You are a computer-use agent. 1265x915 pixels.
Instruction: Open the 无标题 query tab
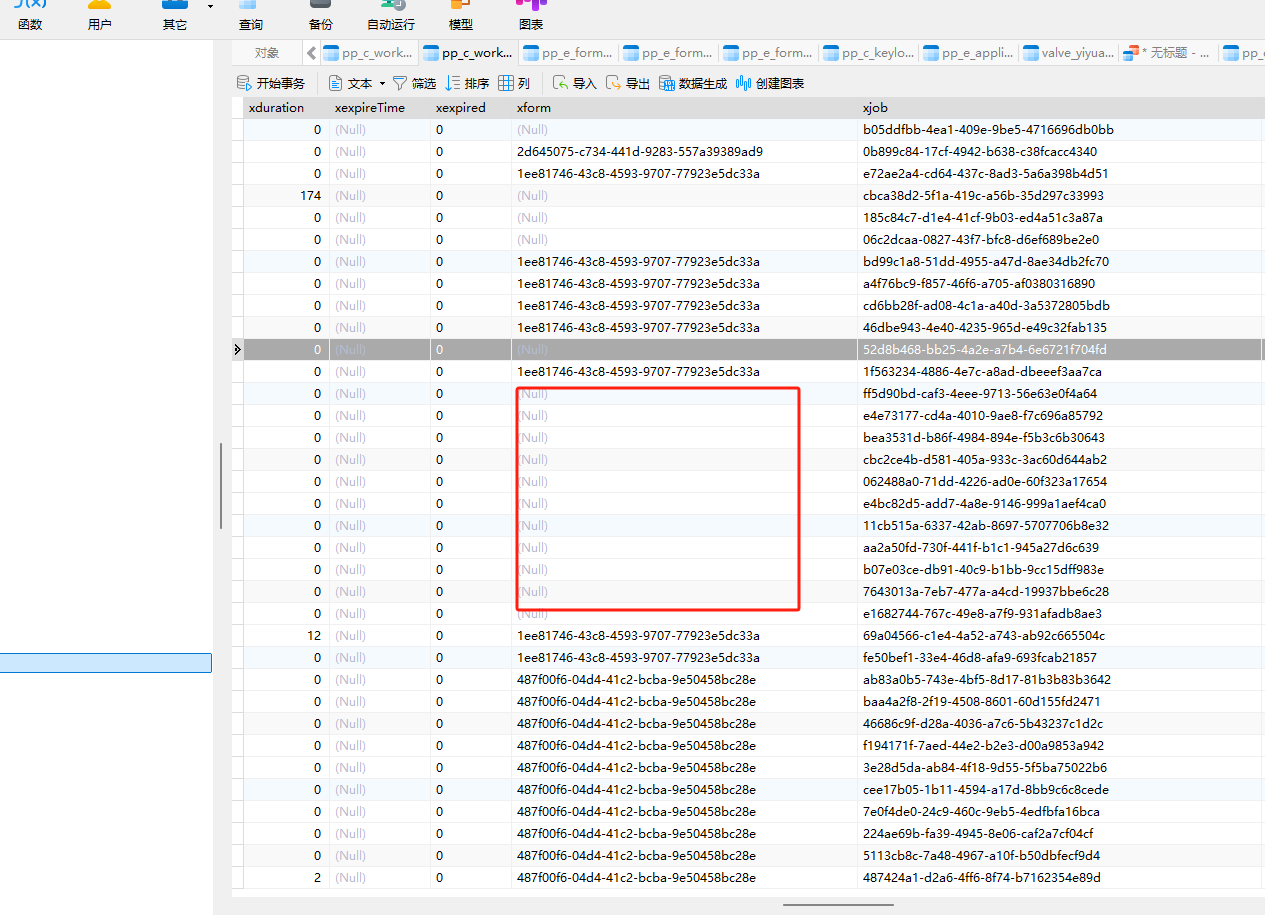click(1170, 53)
